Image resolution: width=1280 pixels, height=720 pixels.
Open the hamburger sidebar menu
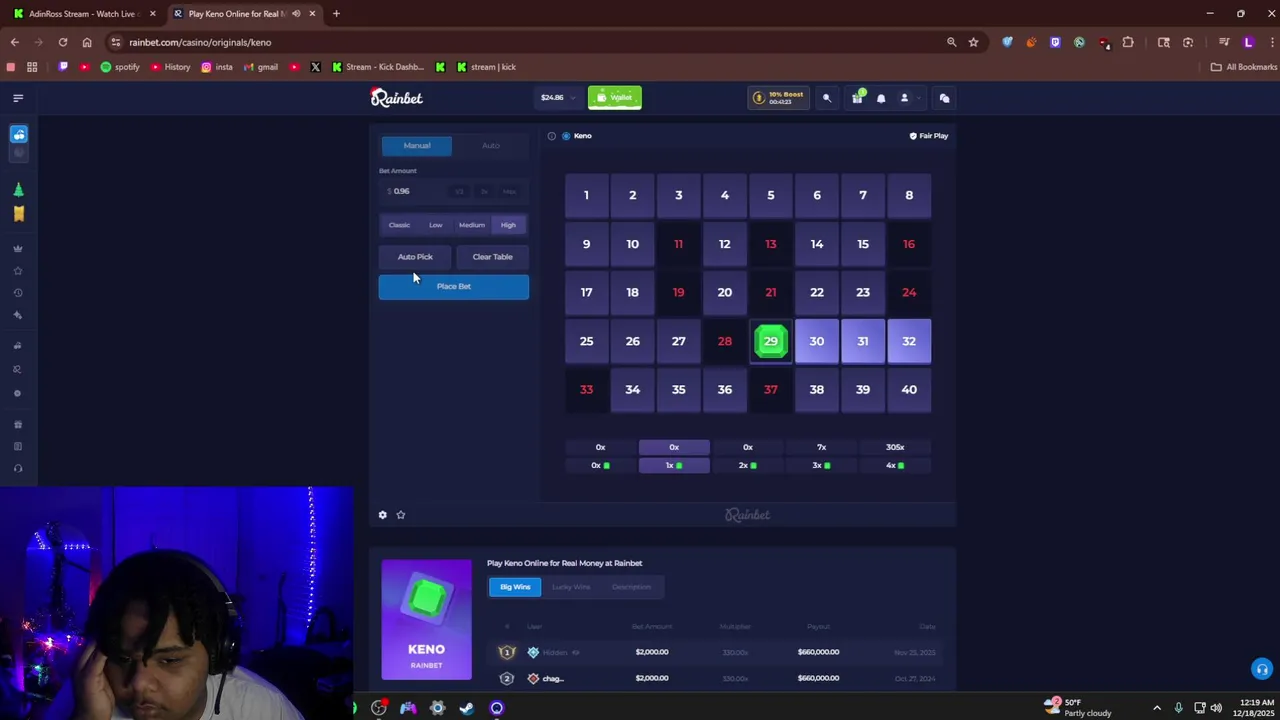18,98
